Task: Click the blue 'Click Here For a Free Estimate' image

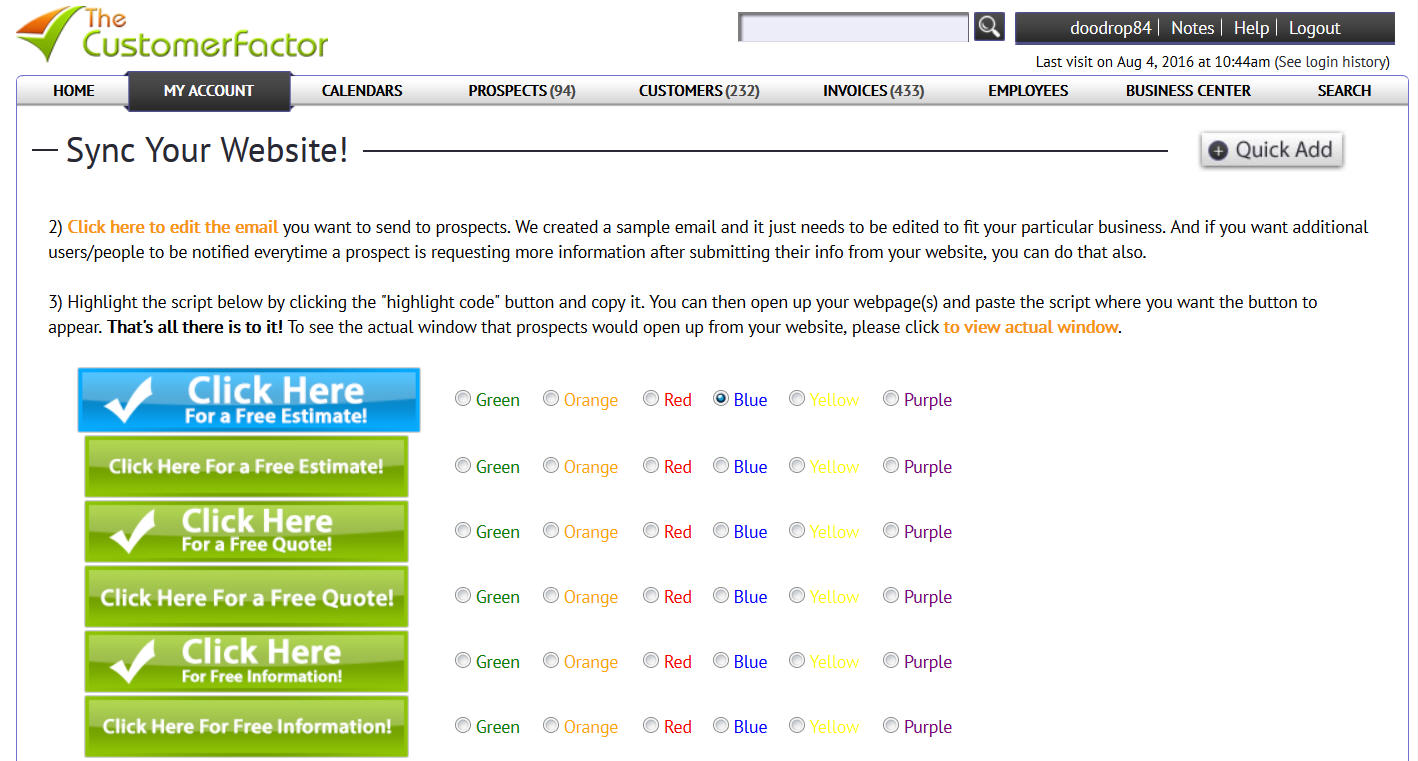Action: tap(249, 400)
